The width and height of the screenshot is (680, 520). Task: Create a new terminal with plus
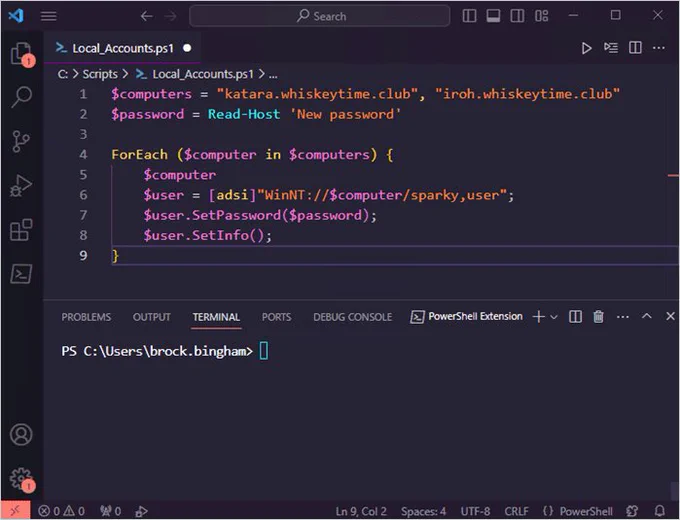[538, 317]
